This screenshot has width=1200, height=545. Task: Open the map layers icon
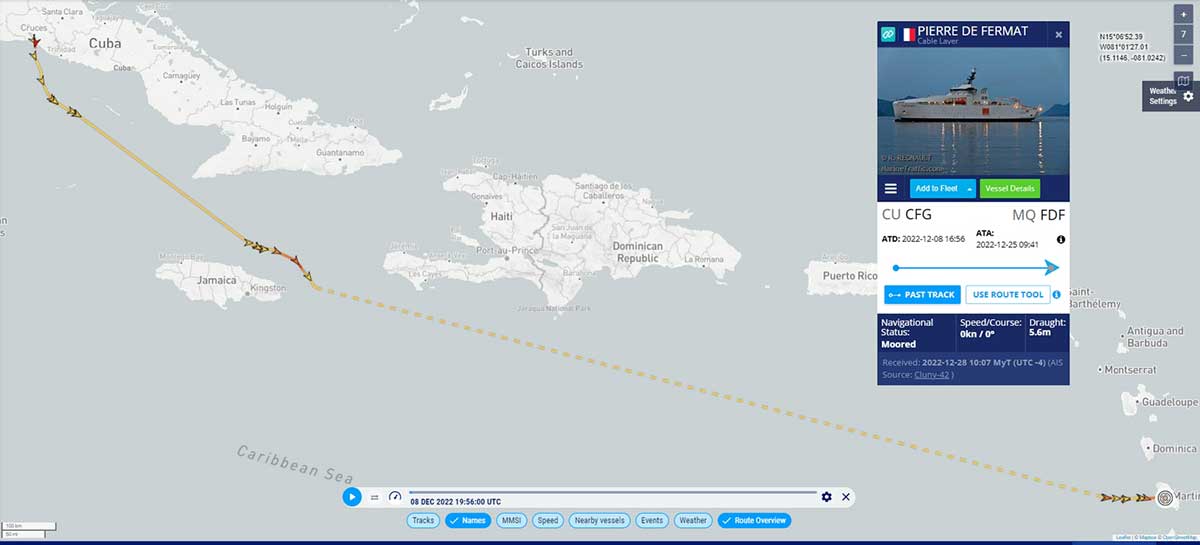click(x=1182, y=81)
